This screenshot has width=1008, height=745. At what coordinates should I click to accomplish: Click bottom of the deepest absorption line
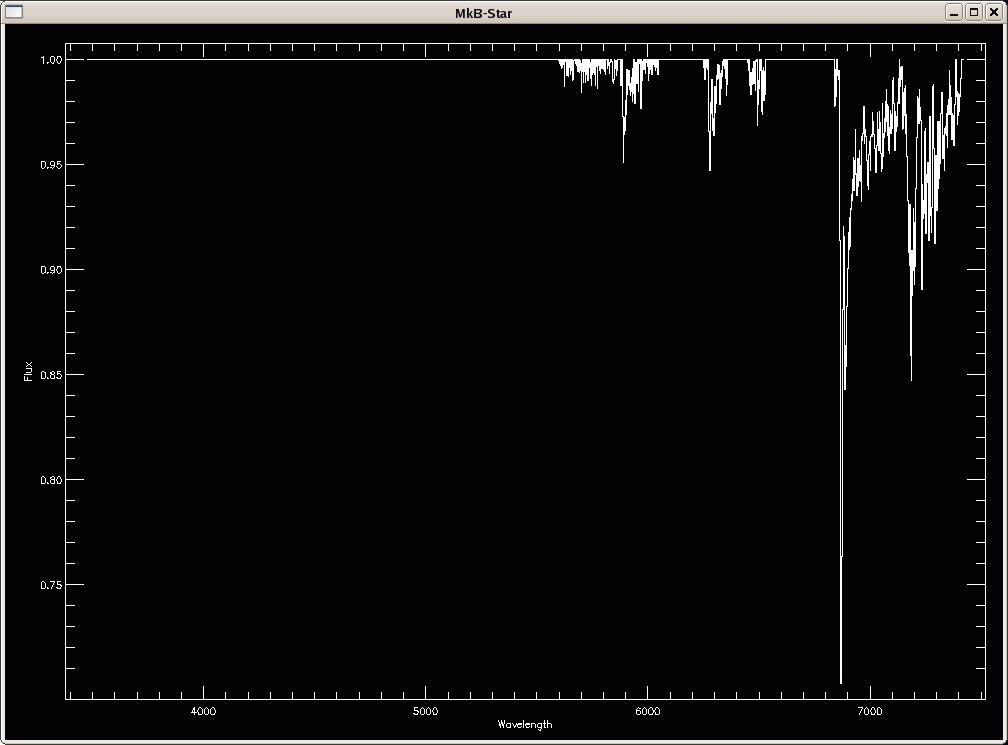[x=841, y=680]
